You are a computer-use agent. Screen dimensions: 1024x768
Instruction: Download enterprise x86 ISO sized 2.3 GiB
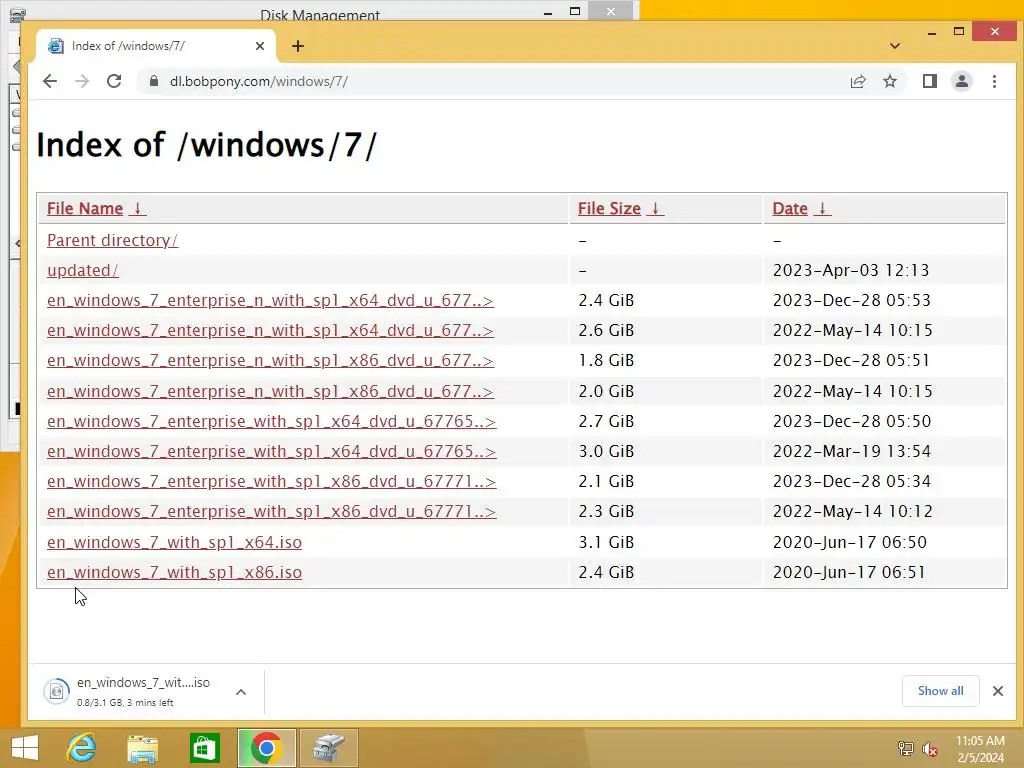[272, 511]
